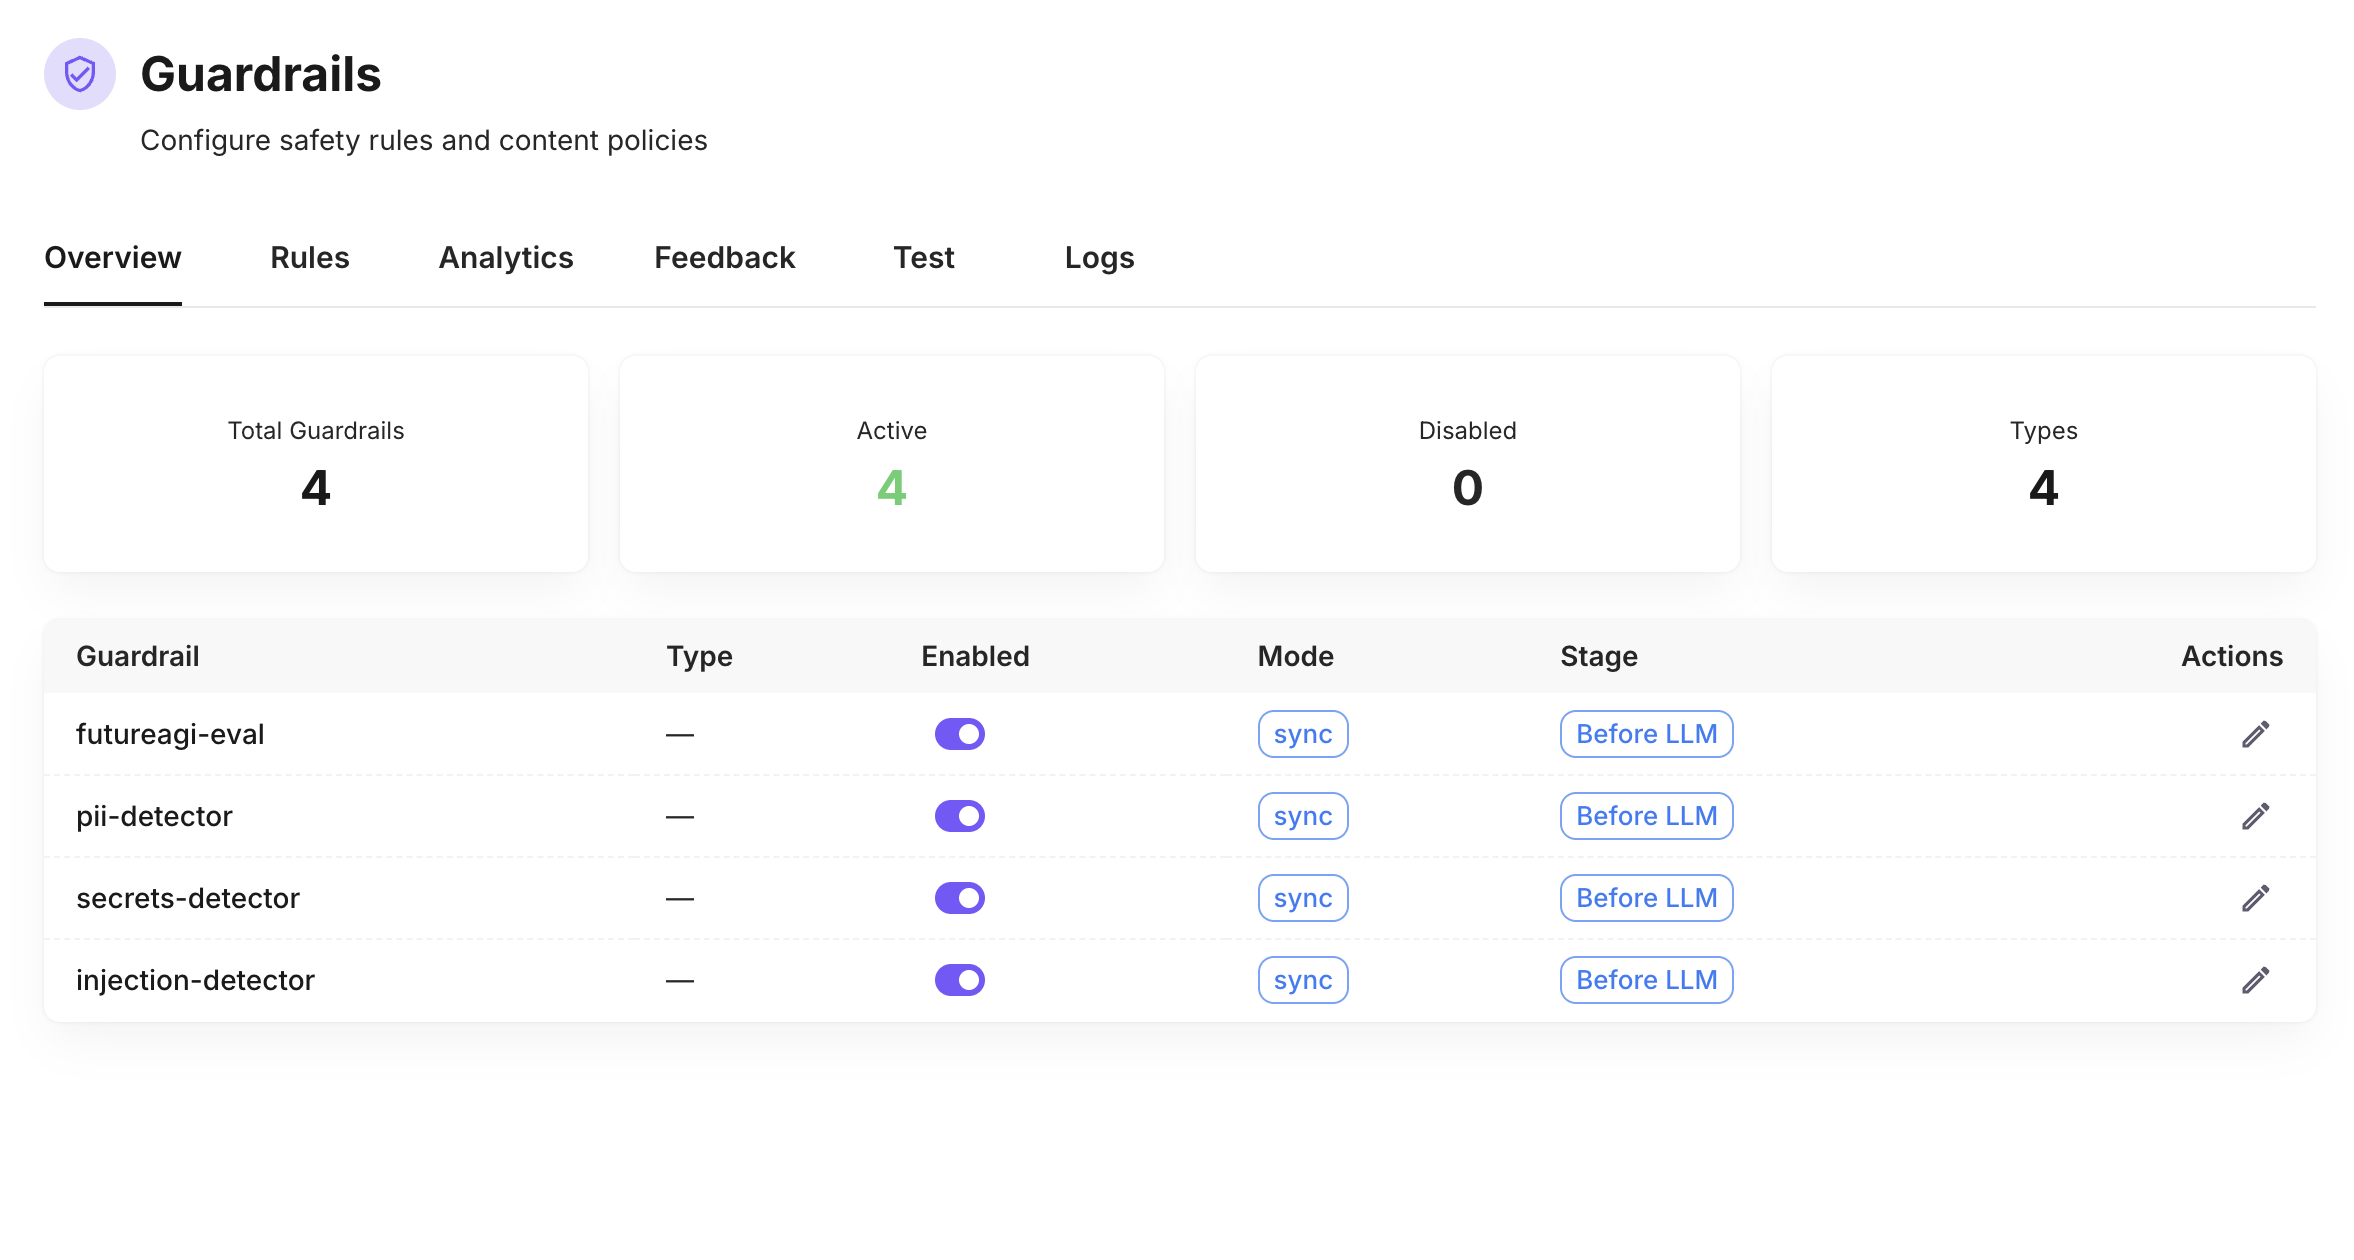Click the edit icon for secrets-detector
2354x1260 pixels.
(x=2257, y=898)
